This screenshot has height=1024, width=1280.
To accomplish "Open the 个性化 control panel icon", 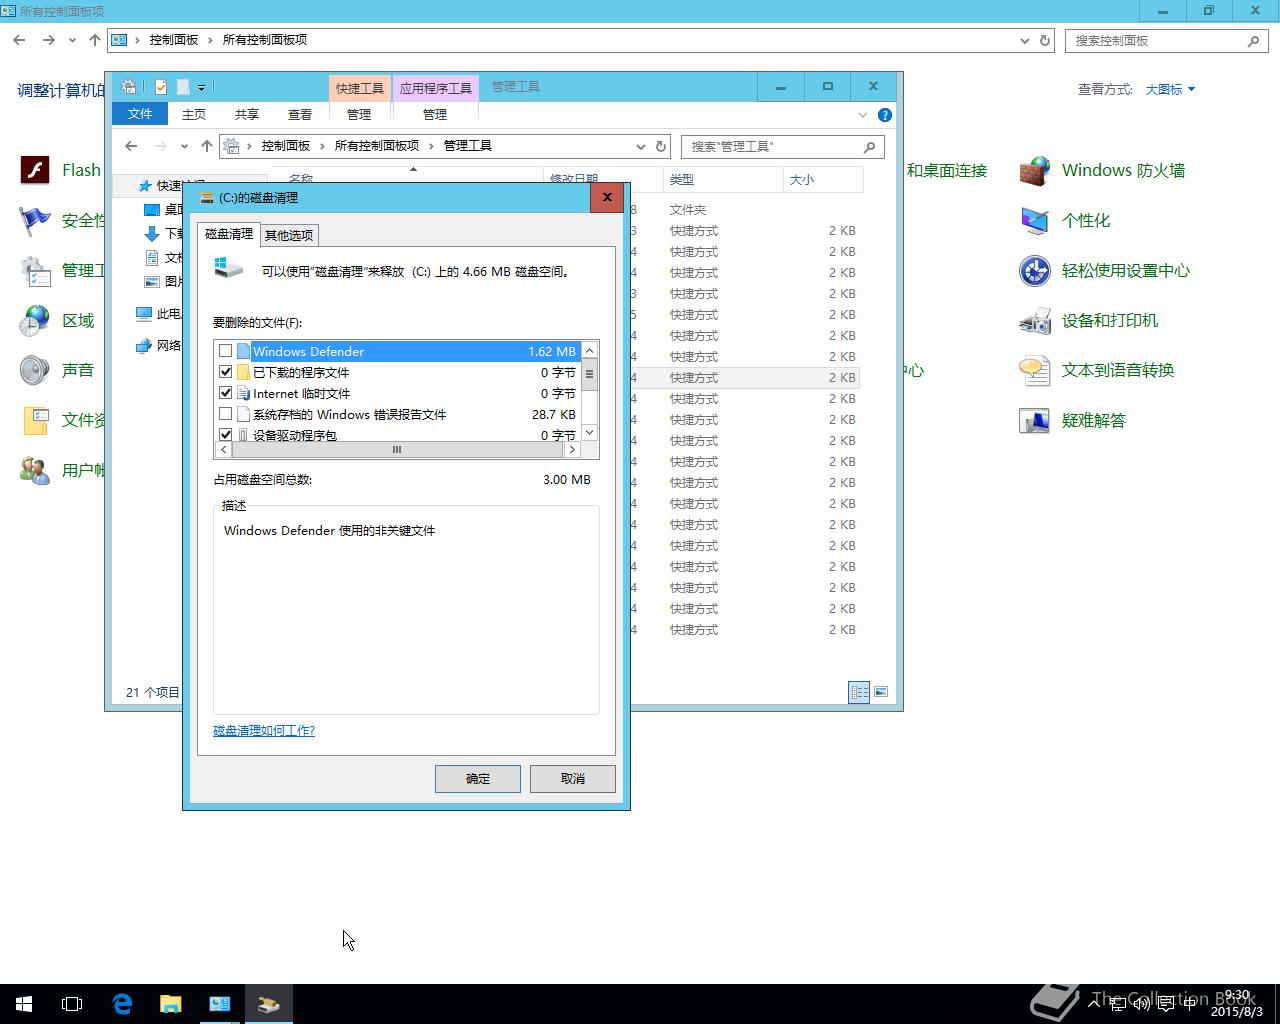I will (1035, 221).
